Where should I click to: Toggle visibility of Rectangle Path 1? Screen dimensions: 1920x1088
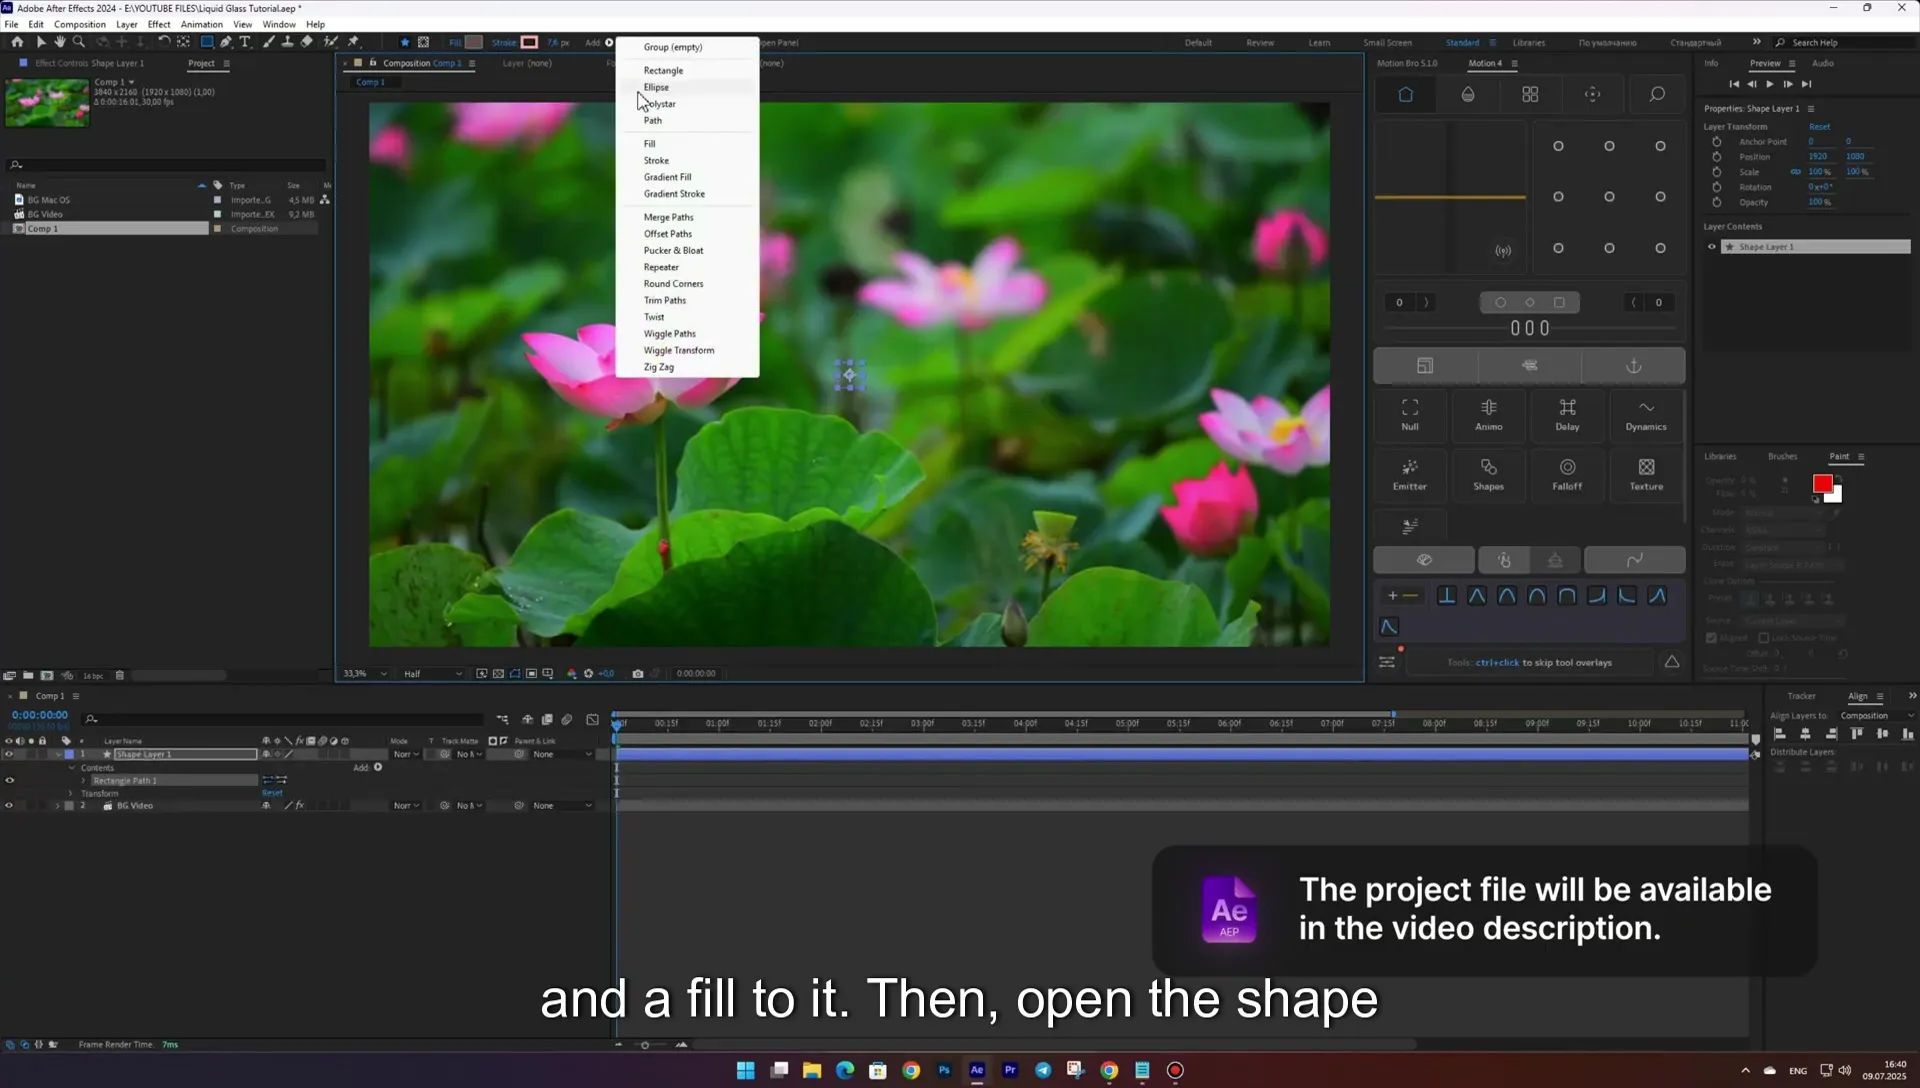tap(9, 781)
